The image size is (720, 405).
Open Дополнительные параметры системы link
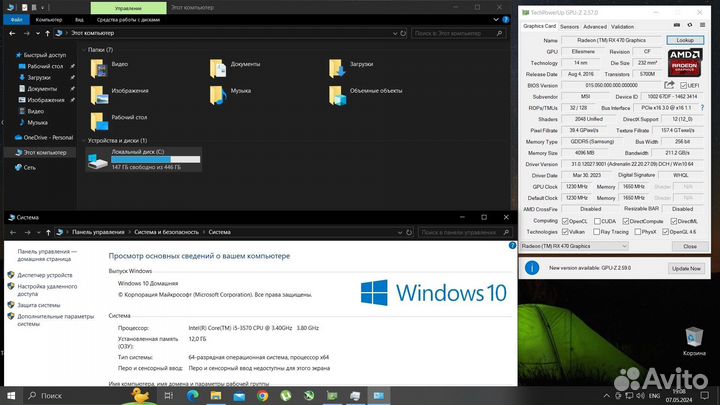pos(56,320)
